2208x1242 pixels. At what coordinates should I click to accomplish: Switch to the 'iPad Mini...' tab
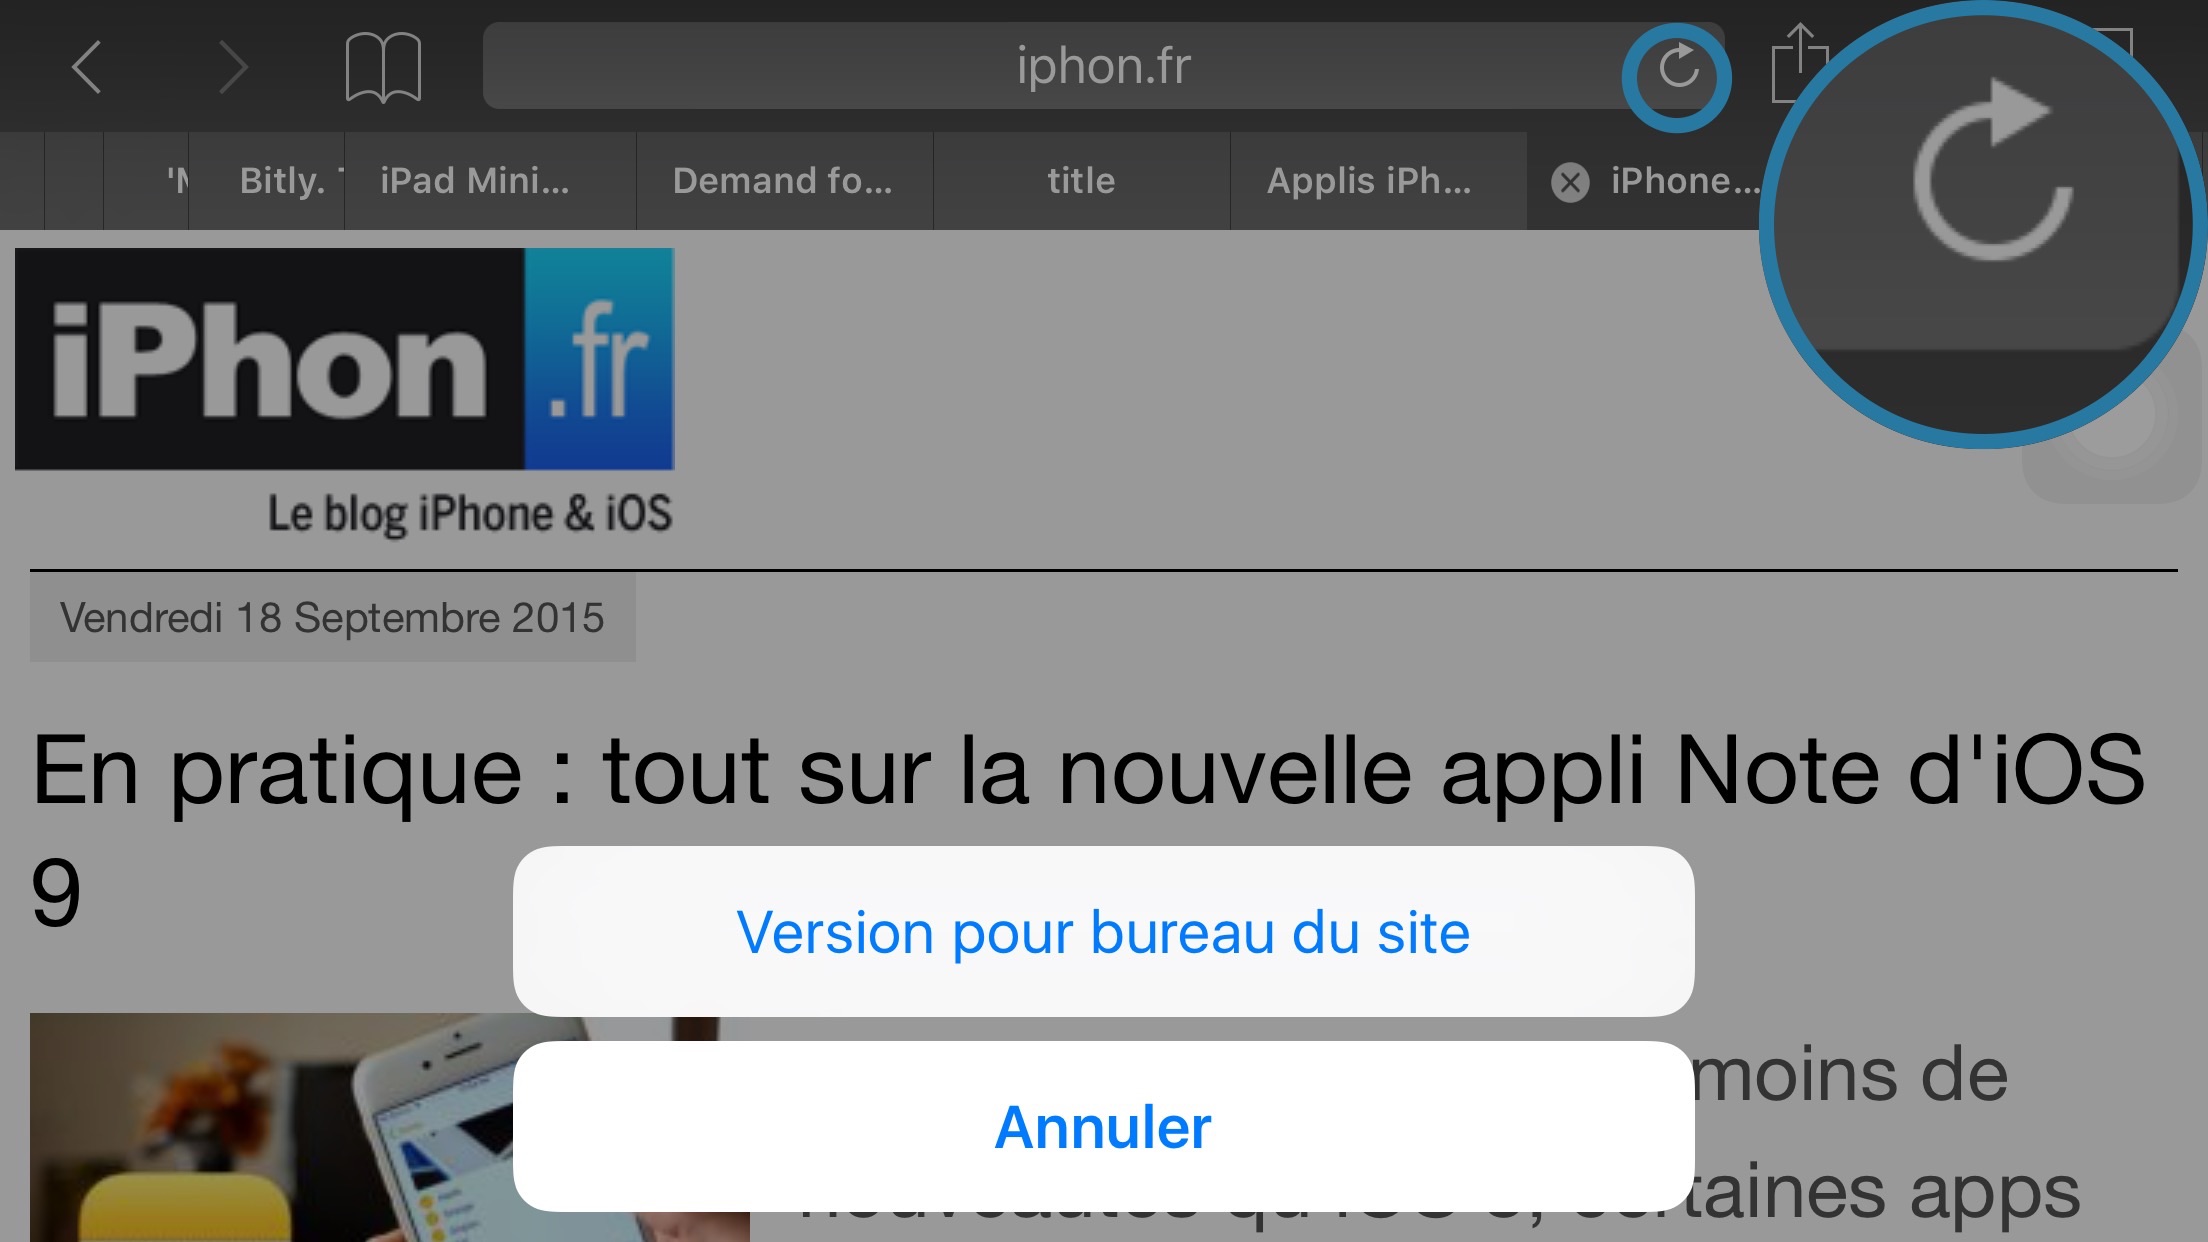coord(475,179)
